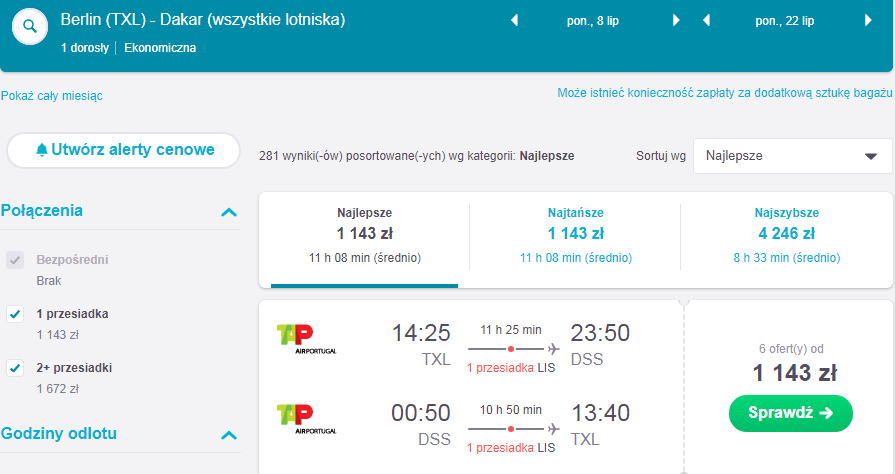895x474 pixels.
Task: Open the Sortuj wg Najlepsze dropdown
Action: pyautogui.click(x=792, y=156)
